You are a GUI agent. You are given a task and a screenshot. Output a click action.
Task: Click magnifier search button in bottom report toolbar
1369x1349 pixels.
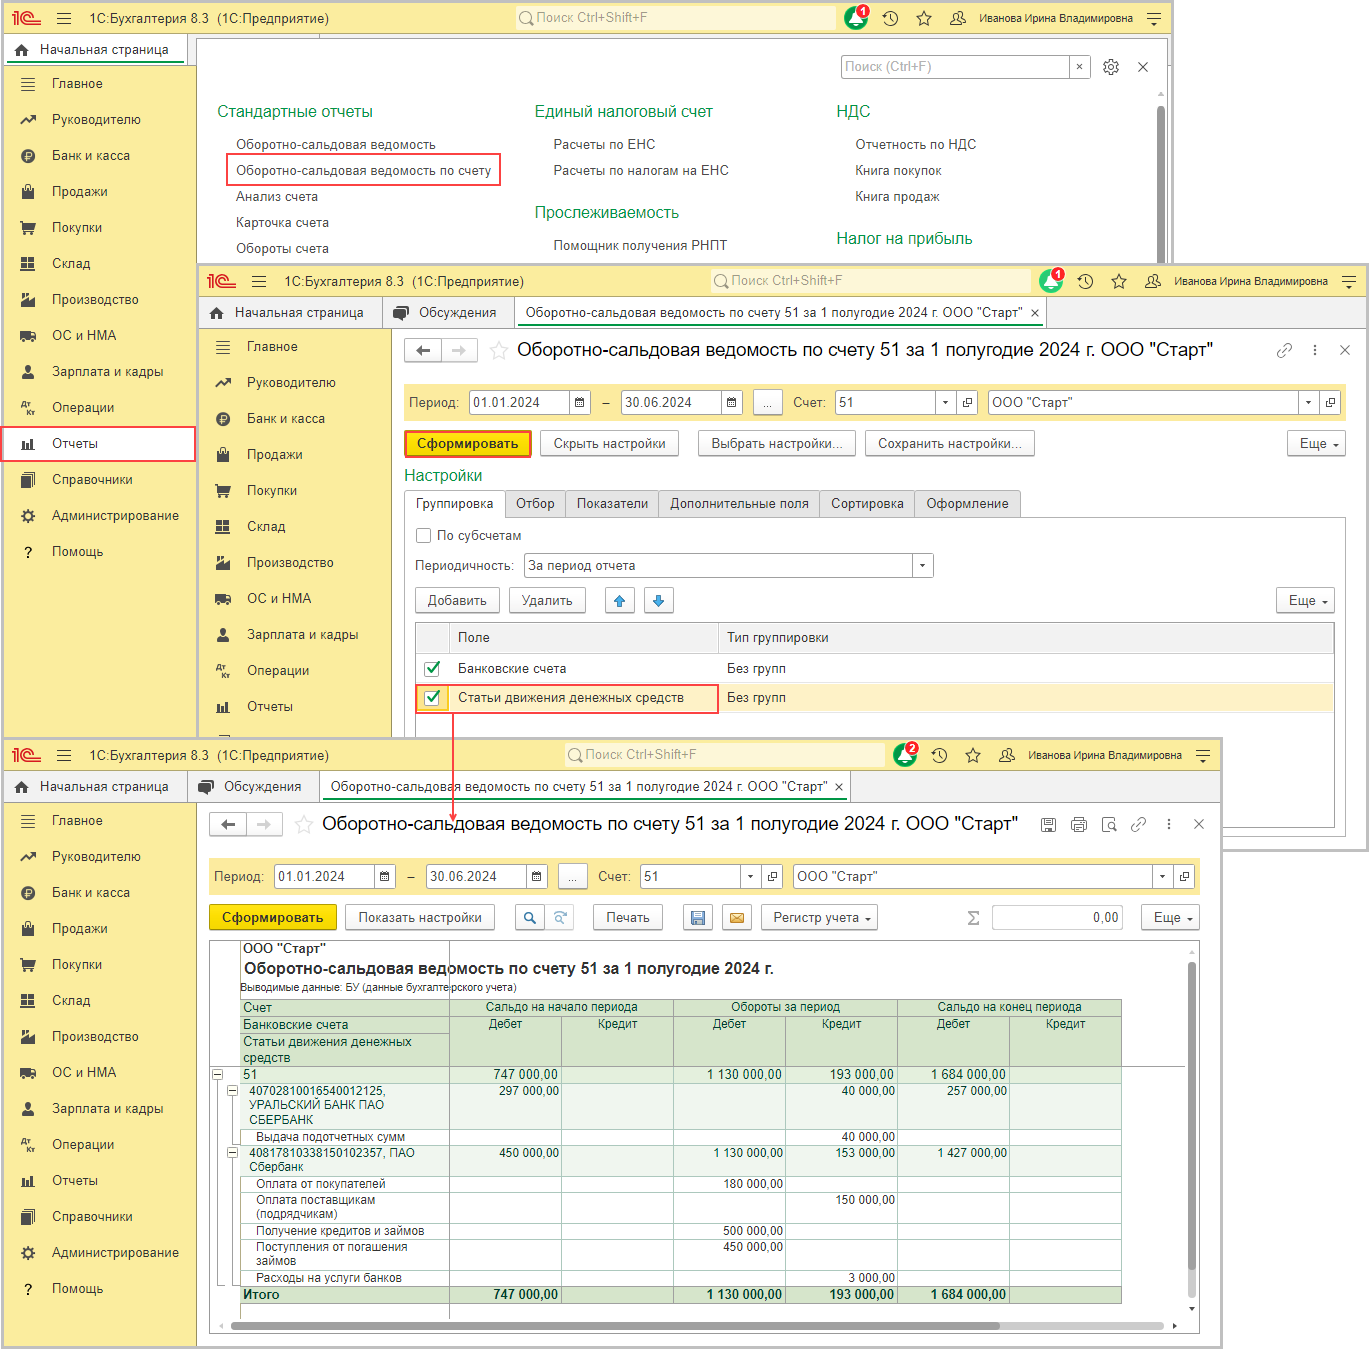click(x=530, y=917)
